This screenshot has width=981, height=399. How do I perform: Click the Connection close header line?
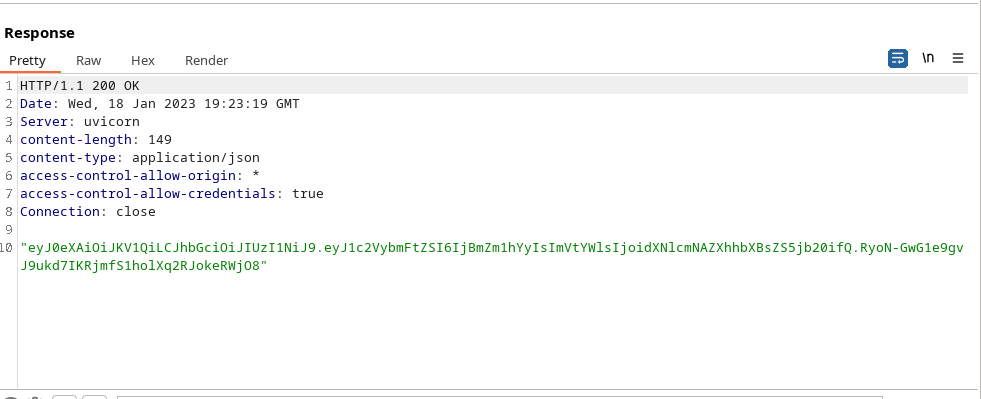[88, 211]
